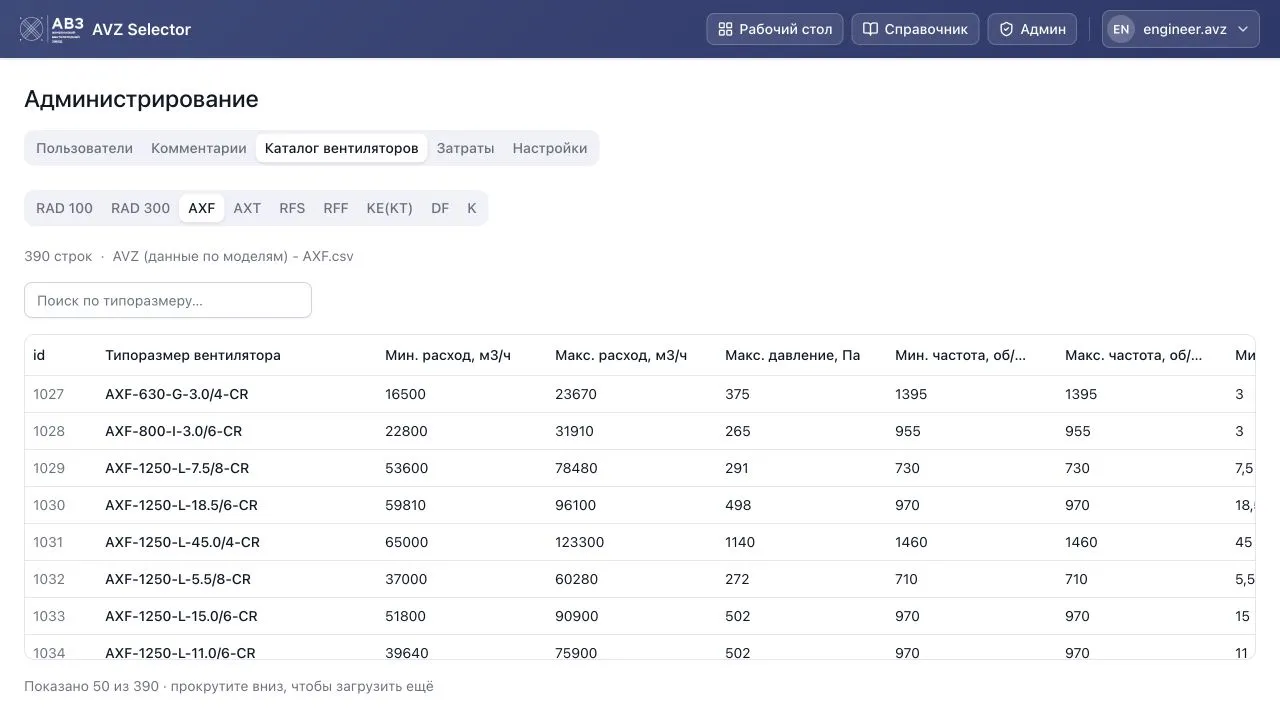Click max flow value 123300
1280x720 pixels.
click(x=579, y=542)
